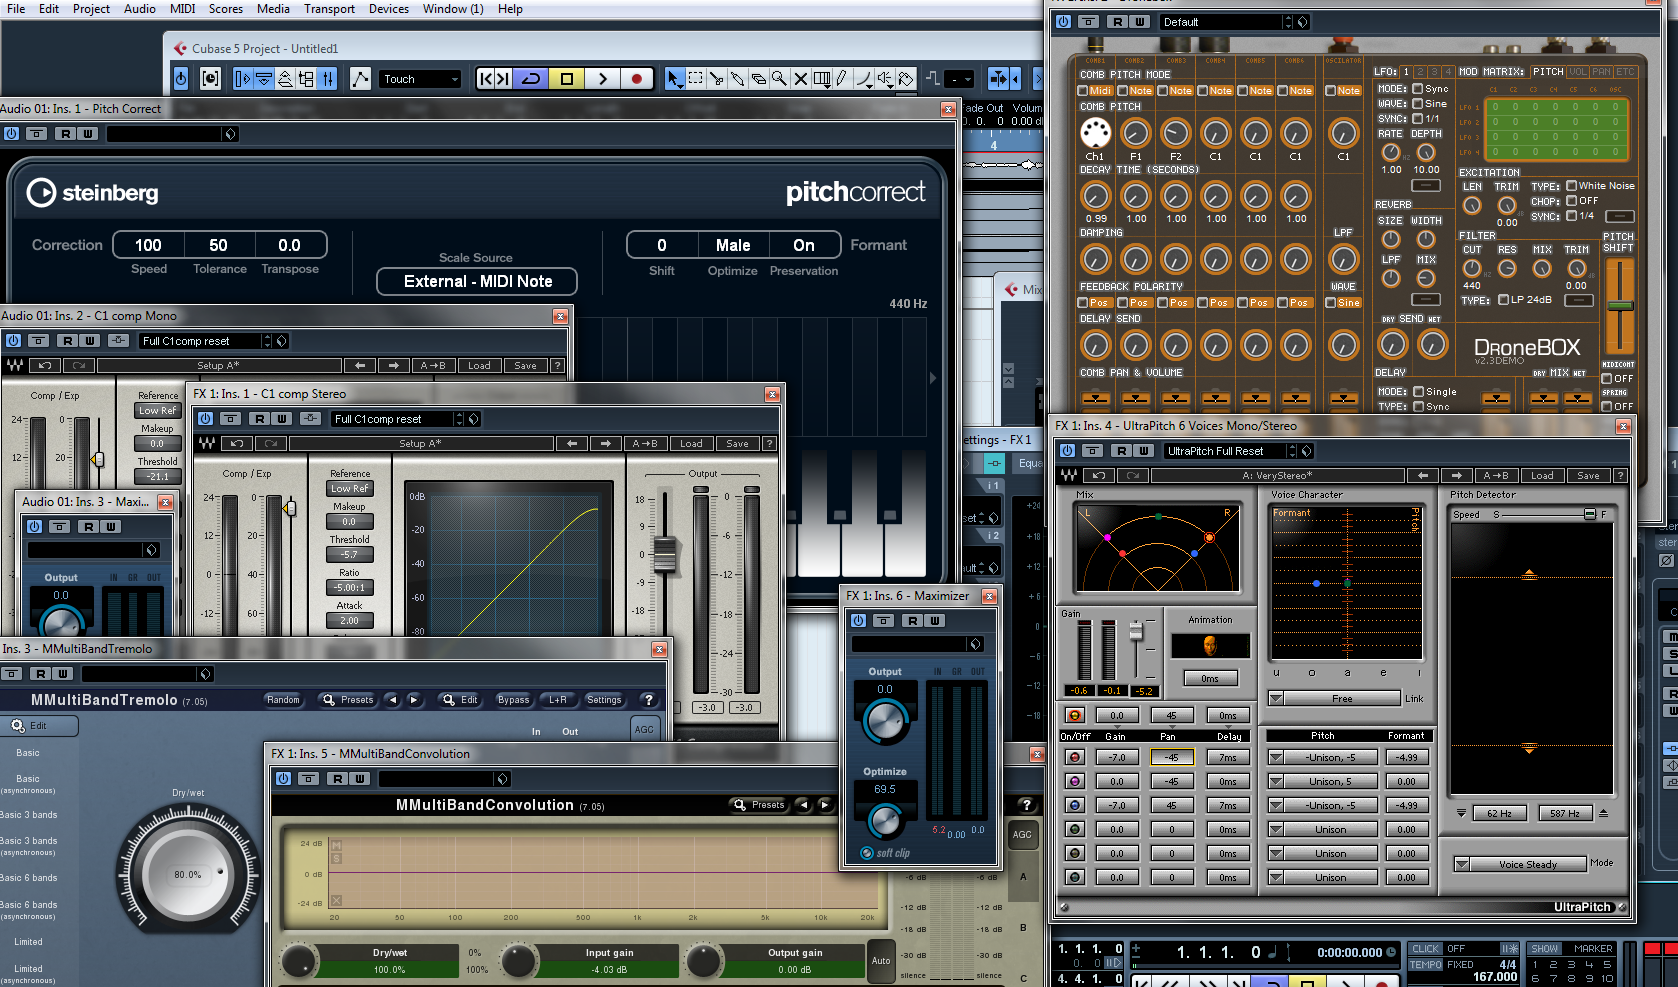
Task: Open the Color tool paint bucket
Action: pos(906,79)
